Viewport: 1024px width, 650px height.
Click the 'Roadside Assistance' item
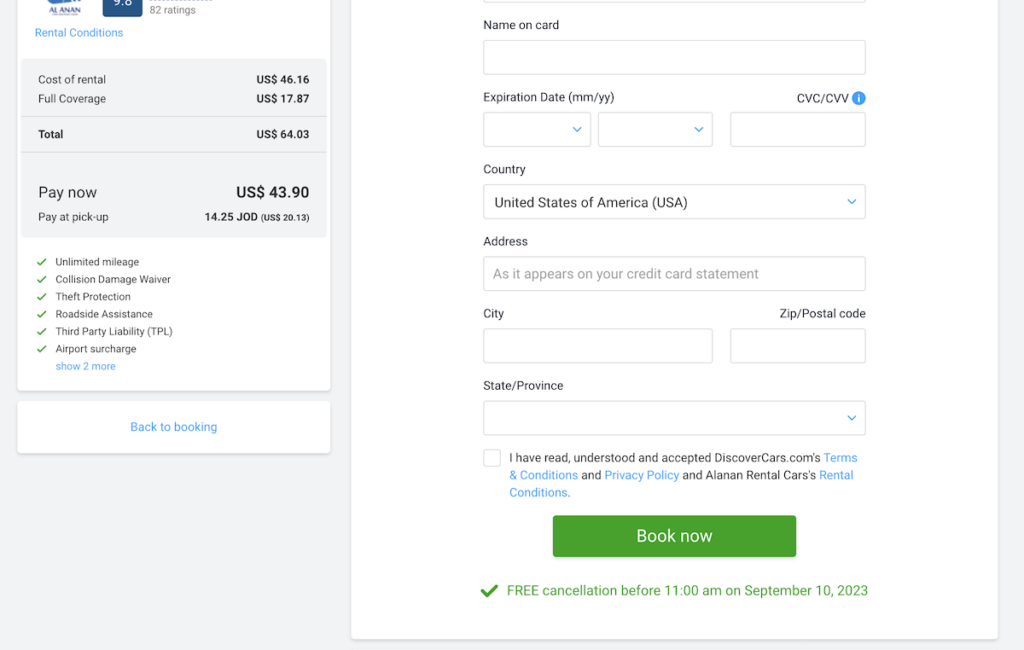click(104, 314)
